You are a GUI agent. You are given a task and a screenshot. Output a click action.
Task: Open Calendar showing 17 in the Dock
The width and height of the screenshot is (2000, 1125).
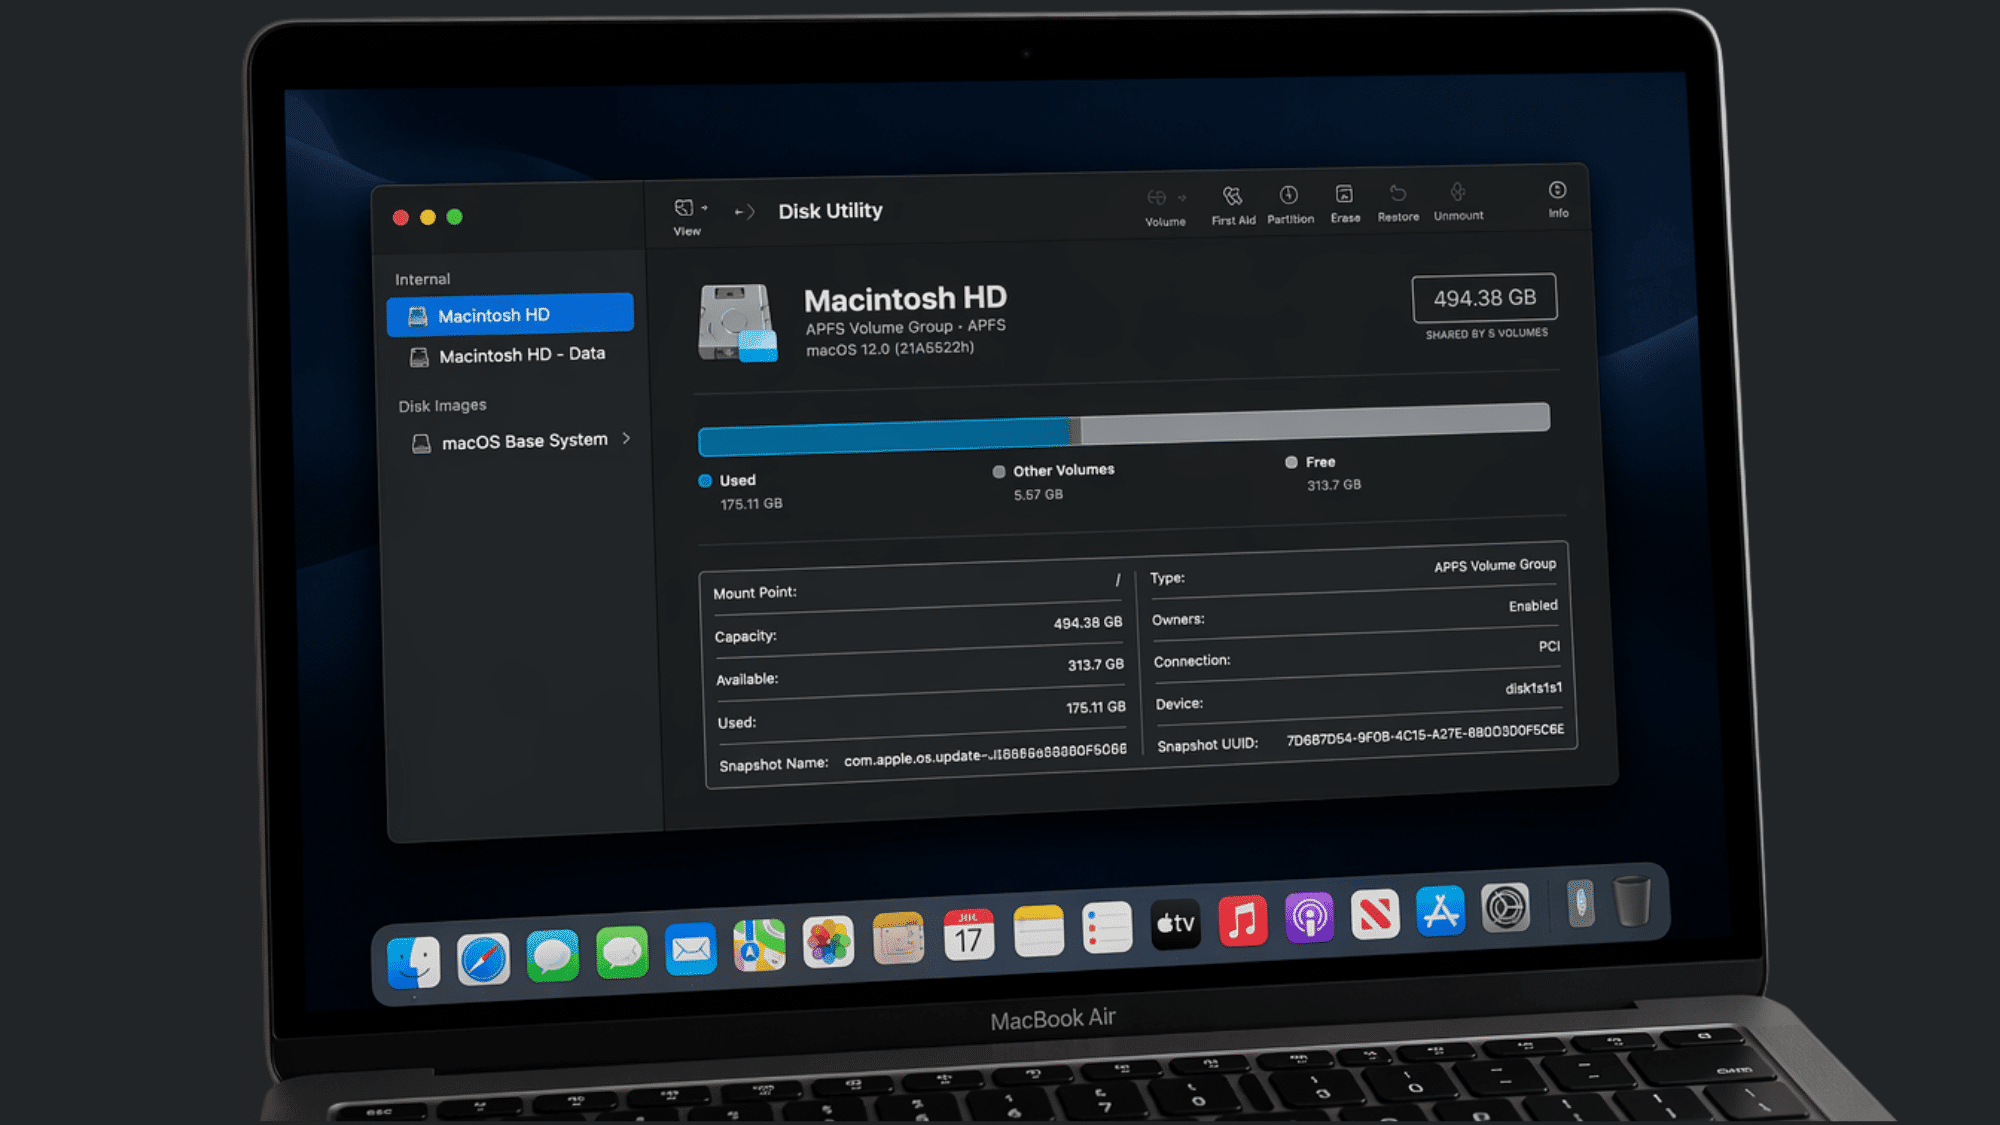(x=969, y=935)
